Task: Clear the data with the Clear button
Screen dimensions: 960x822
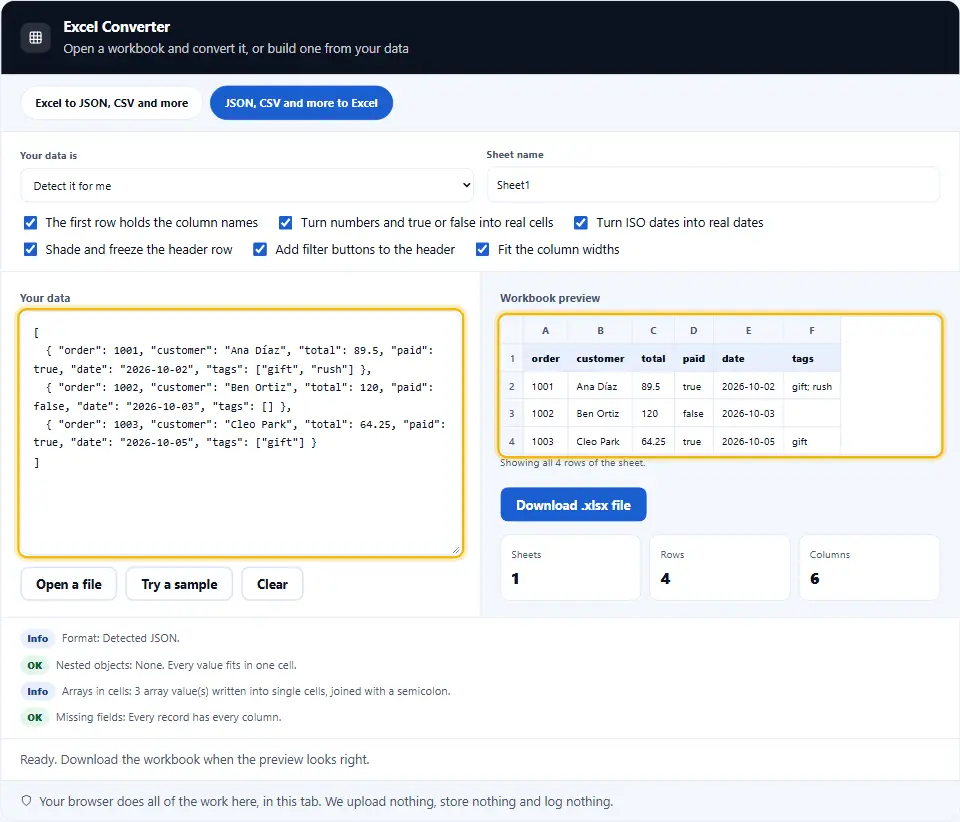Action: 272,585
